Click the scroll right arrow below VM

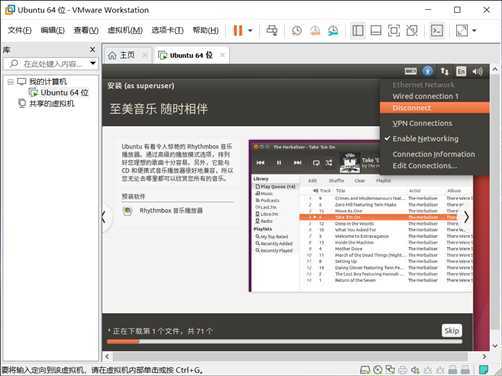[484, 356]
